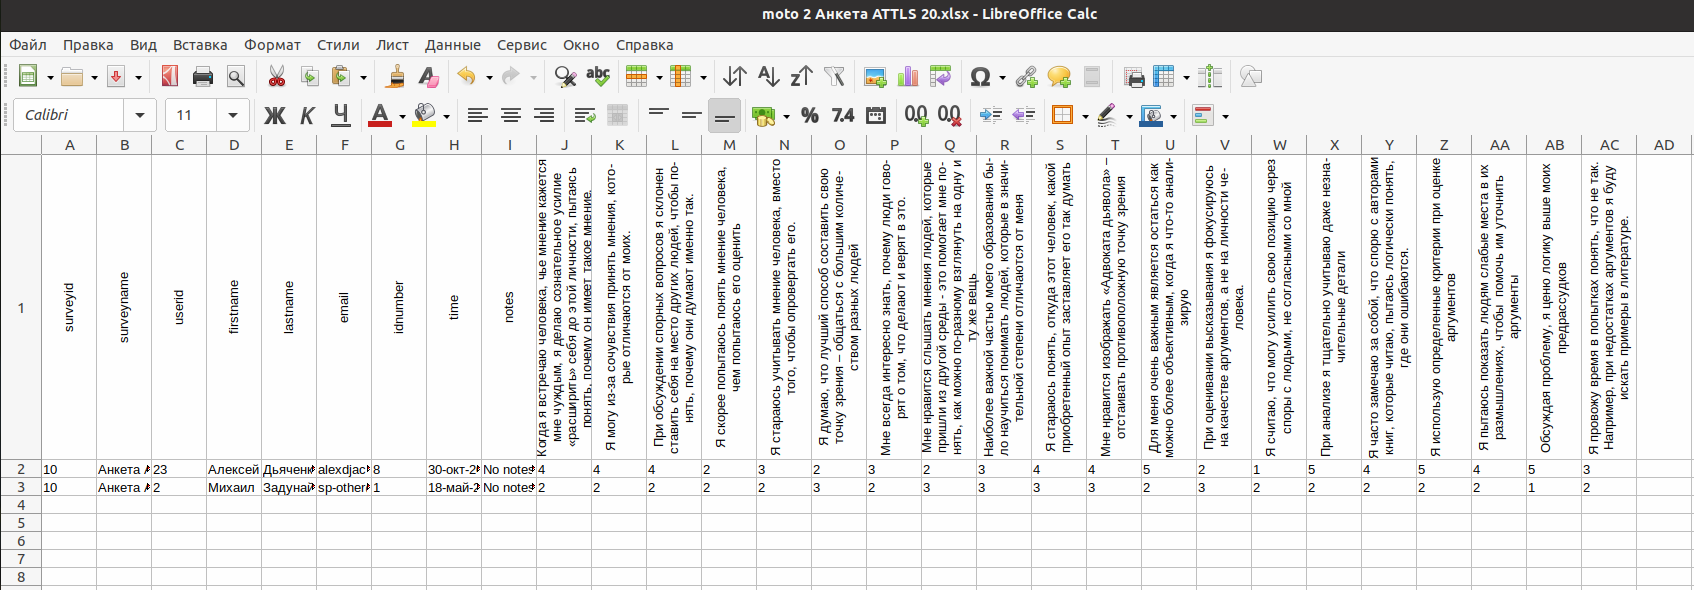The width and height of the screenshot is (1694, 590).
Task: Run the spelling check tool
Action: click(x=598, y=77)
